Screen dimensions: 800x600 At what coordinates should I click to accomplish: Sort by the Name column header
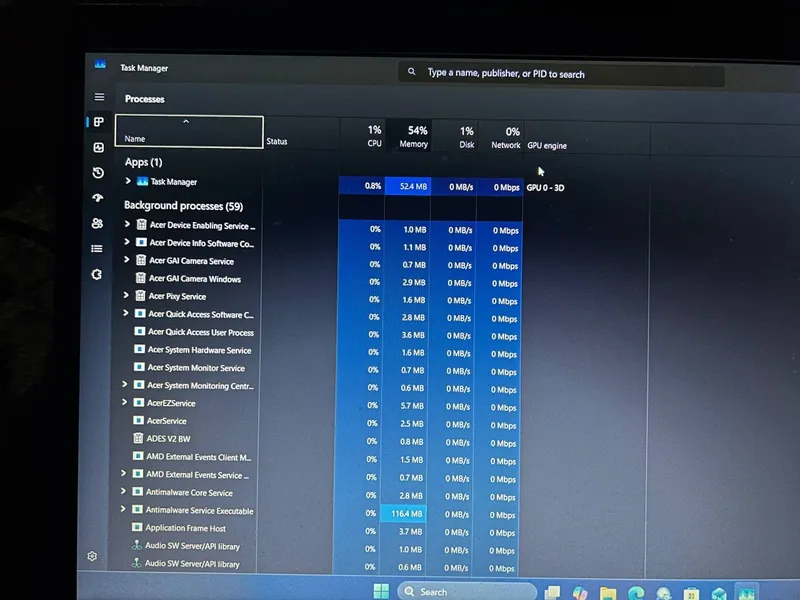pos(189,132)
